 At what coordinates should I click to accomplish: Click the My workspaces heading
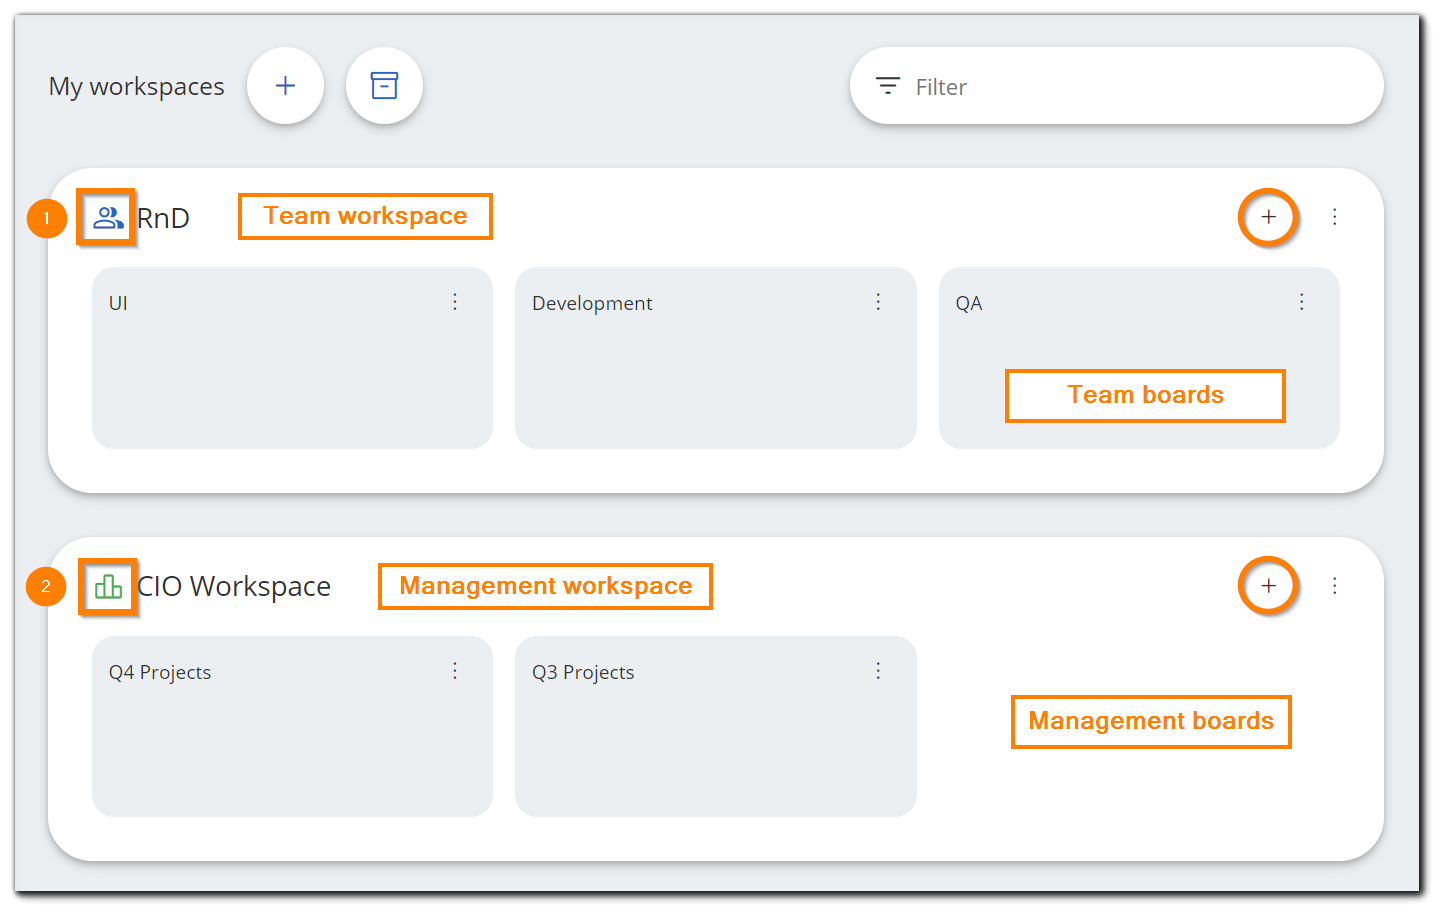click(x=137, y=87)
